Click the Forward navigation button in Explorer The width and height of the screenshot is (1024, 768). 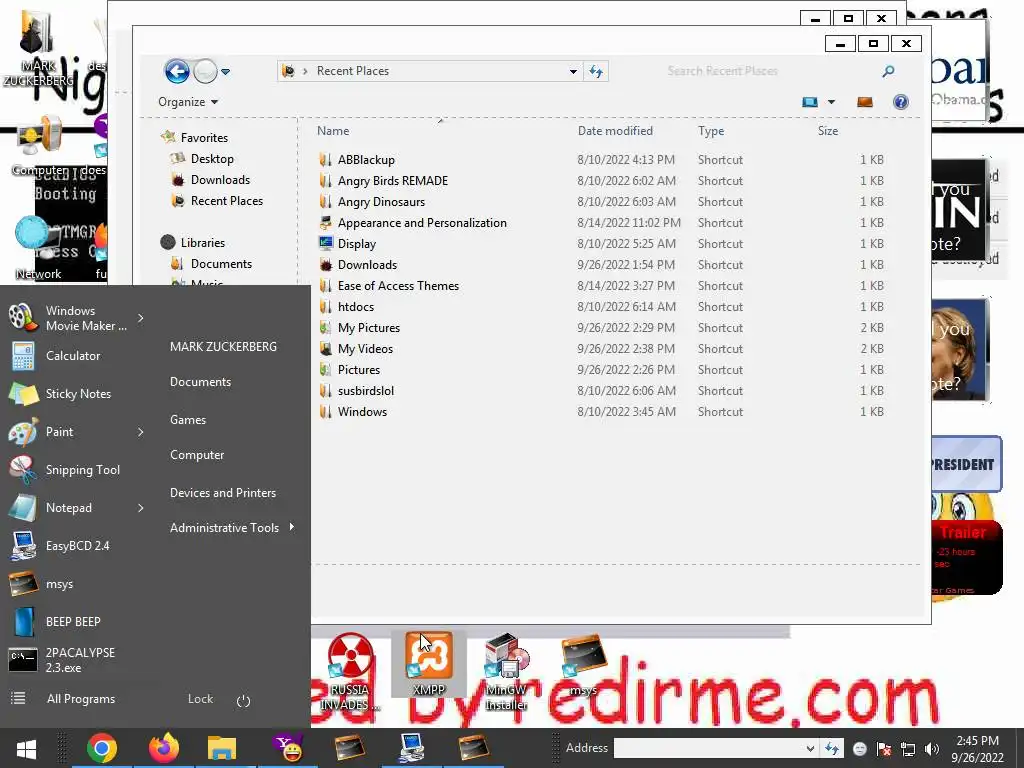tap(205, 71)
